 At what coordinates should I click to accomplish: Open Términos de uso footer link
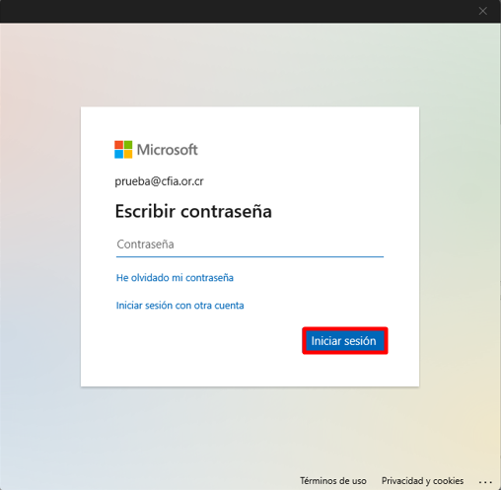coord(333,481)
